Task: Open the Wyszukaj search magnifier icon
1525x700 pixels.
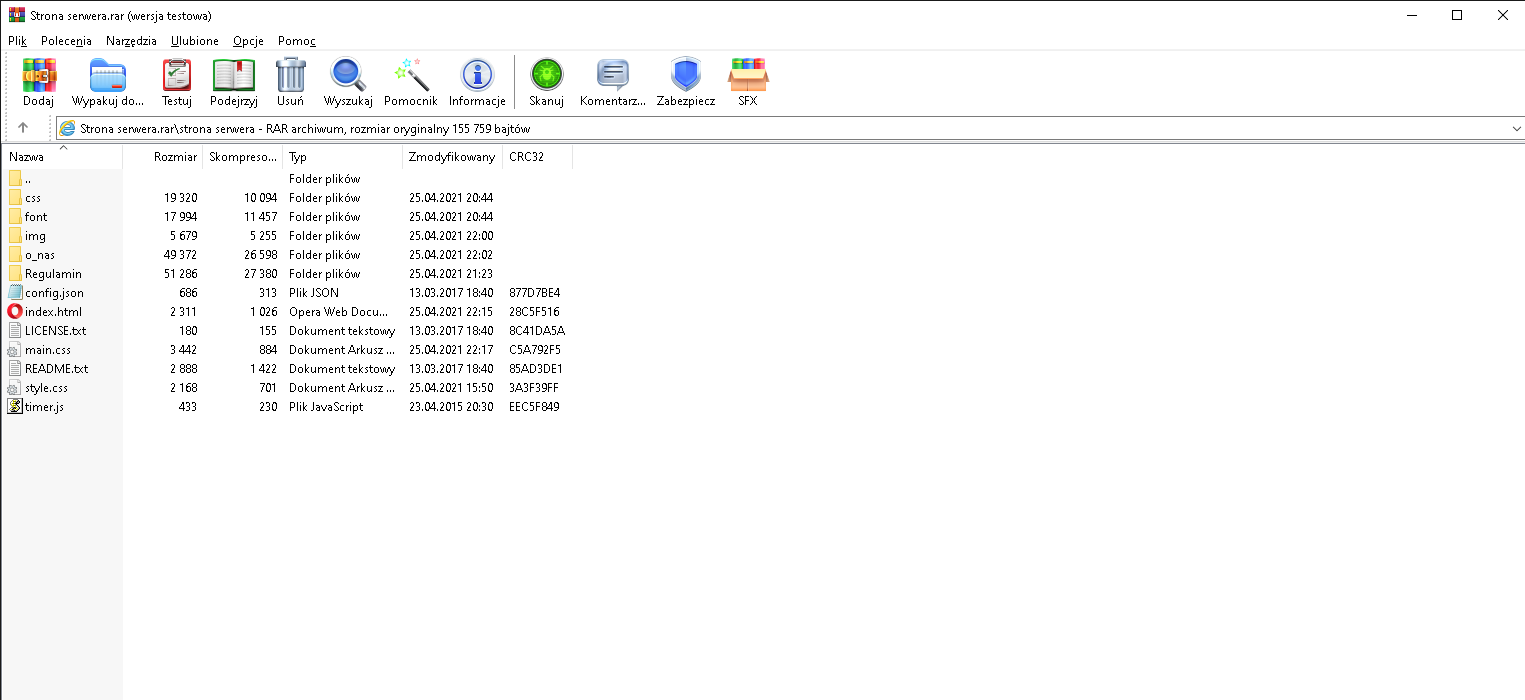Action: [348, 76]
